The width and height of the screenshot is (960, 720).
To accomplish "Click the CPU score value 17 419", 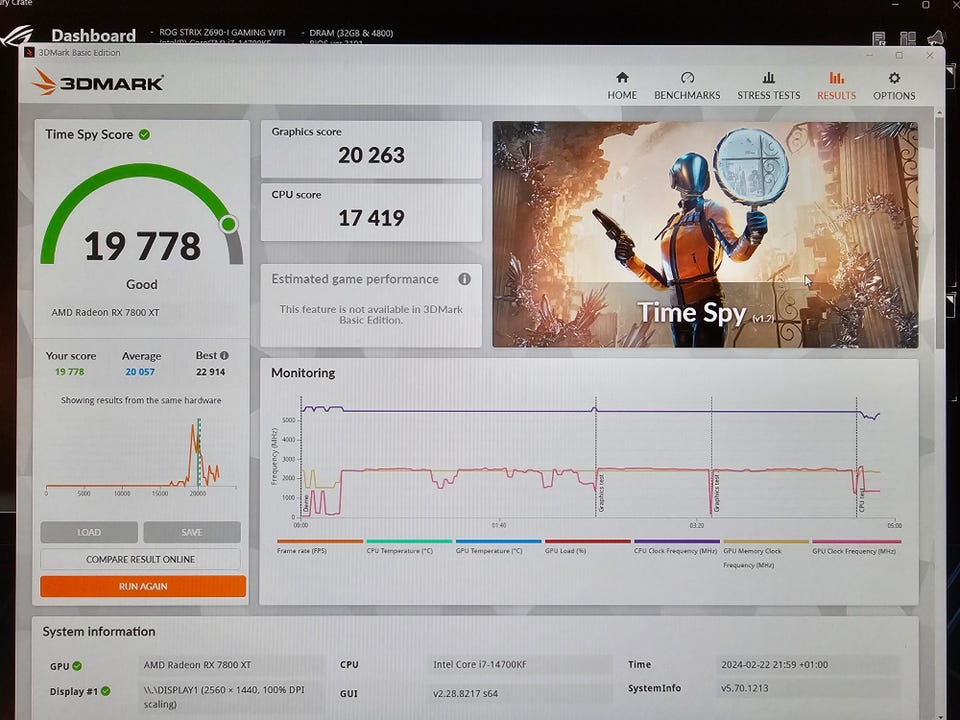I will click(x=371, y=218).
